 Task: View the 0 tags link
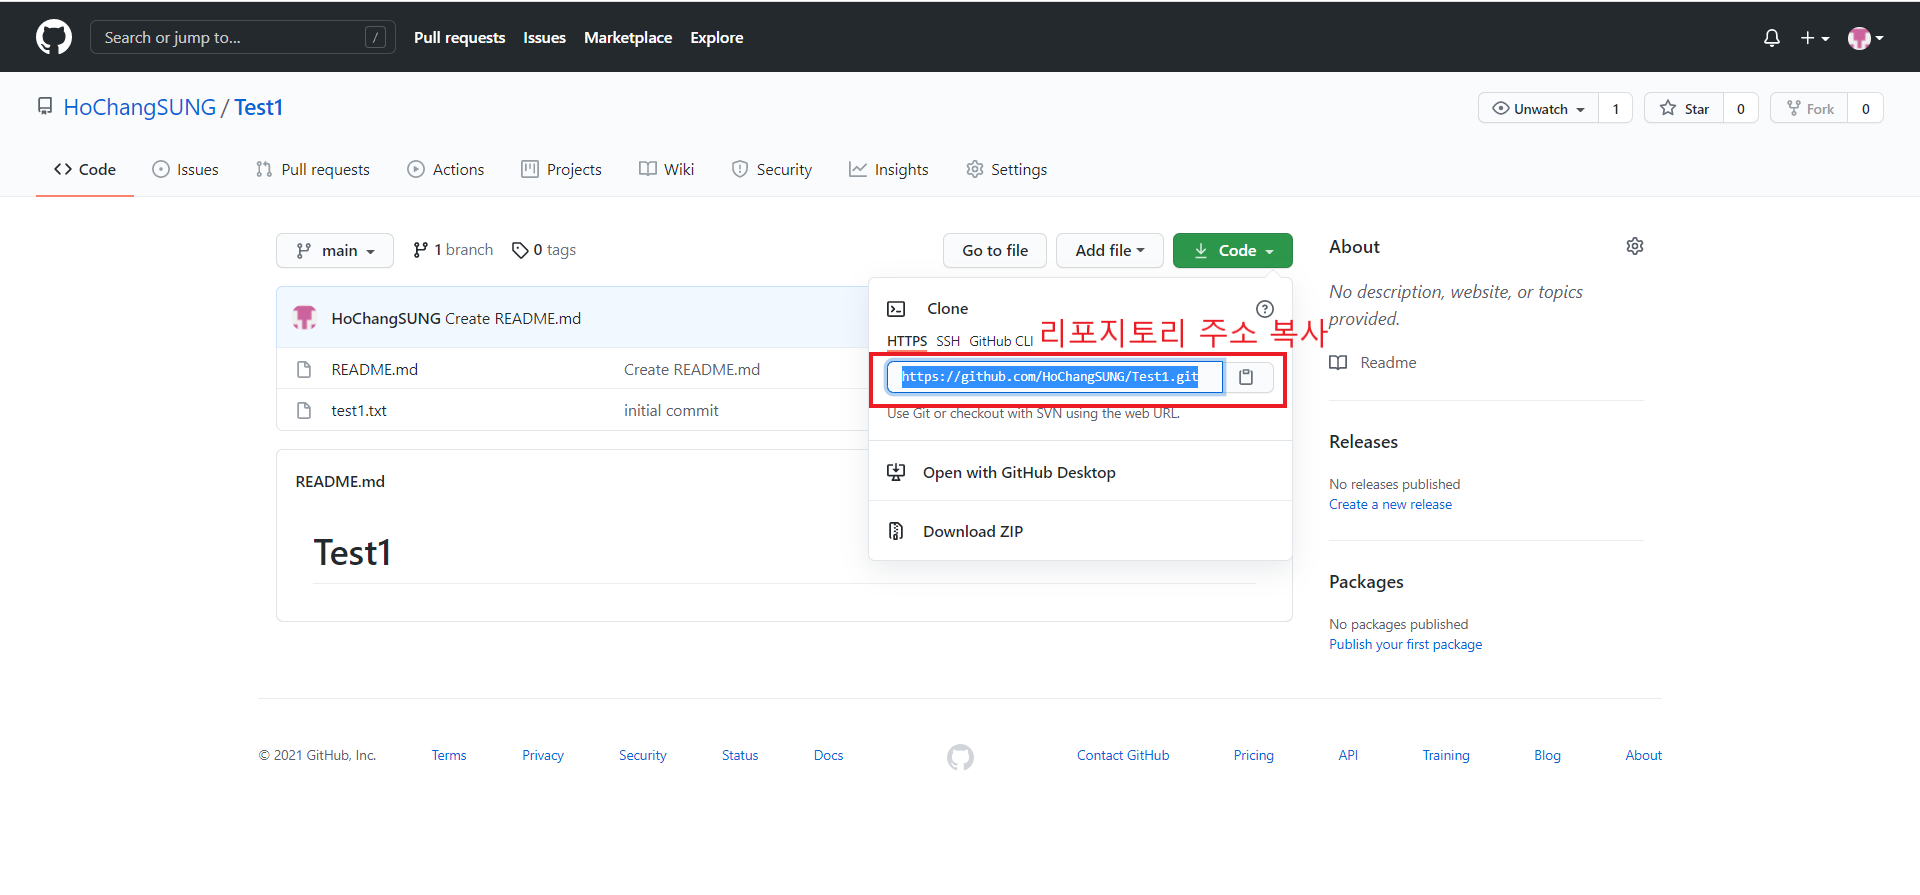[544, 250]
